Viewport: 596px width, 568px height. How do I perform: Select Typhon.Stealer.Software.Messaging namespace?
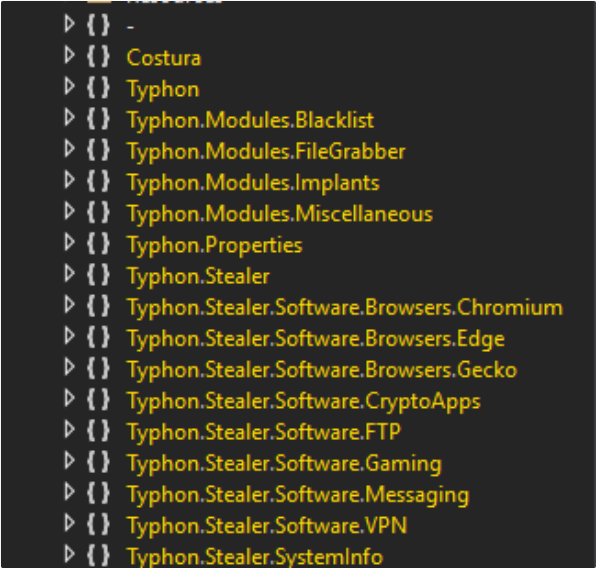click(298, 495)
